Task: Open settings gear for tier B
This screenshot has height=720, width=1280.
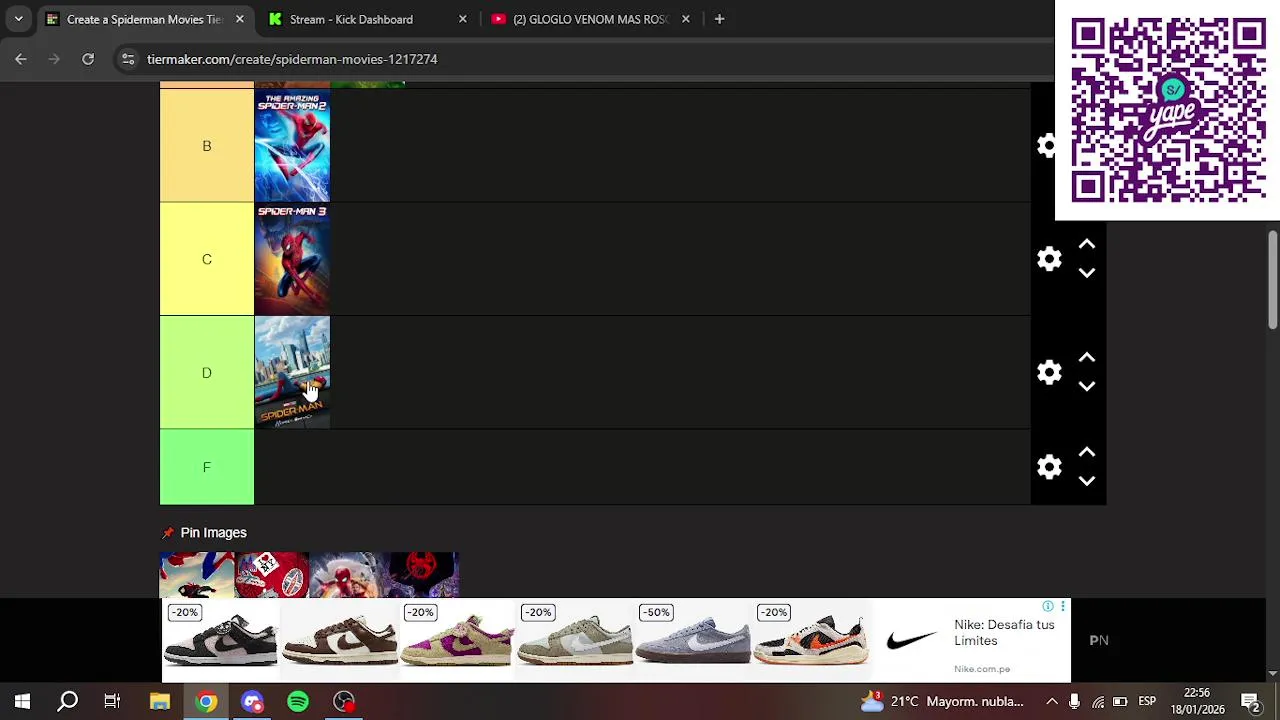Action: coord(1046,146)
